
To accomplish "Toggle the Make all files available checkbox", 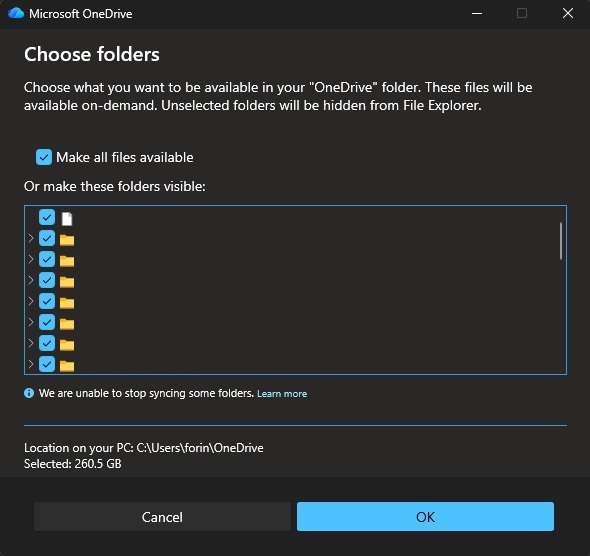I will coord(44,157).
